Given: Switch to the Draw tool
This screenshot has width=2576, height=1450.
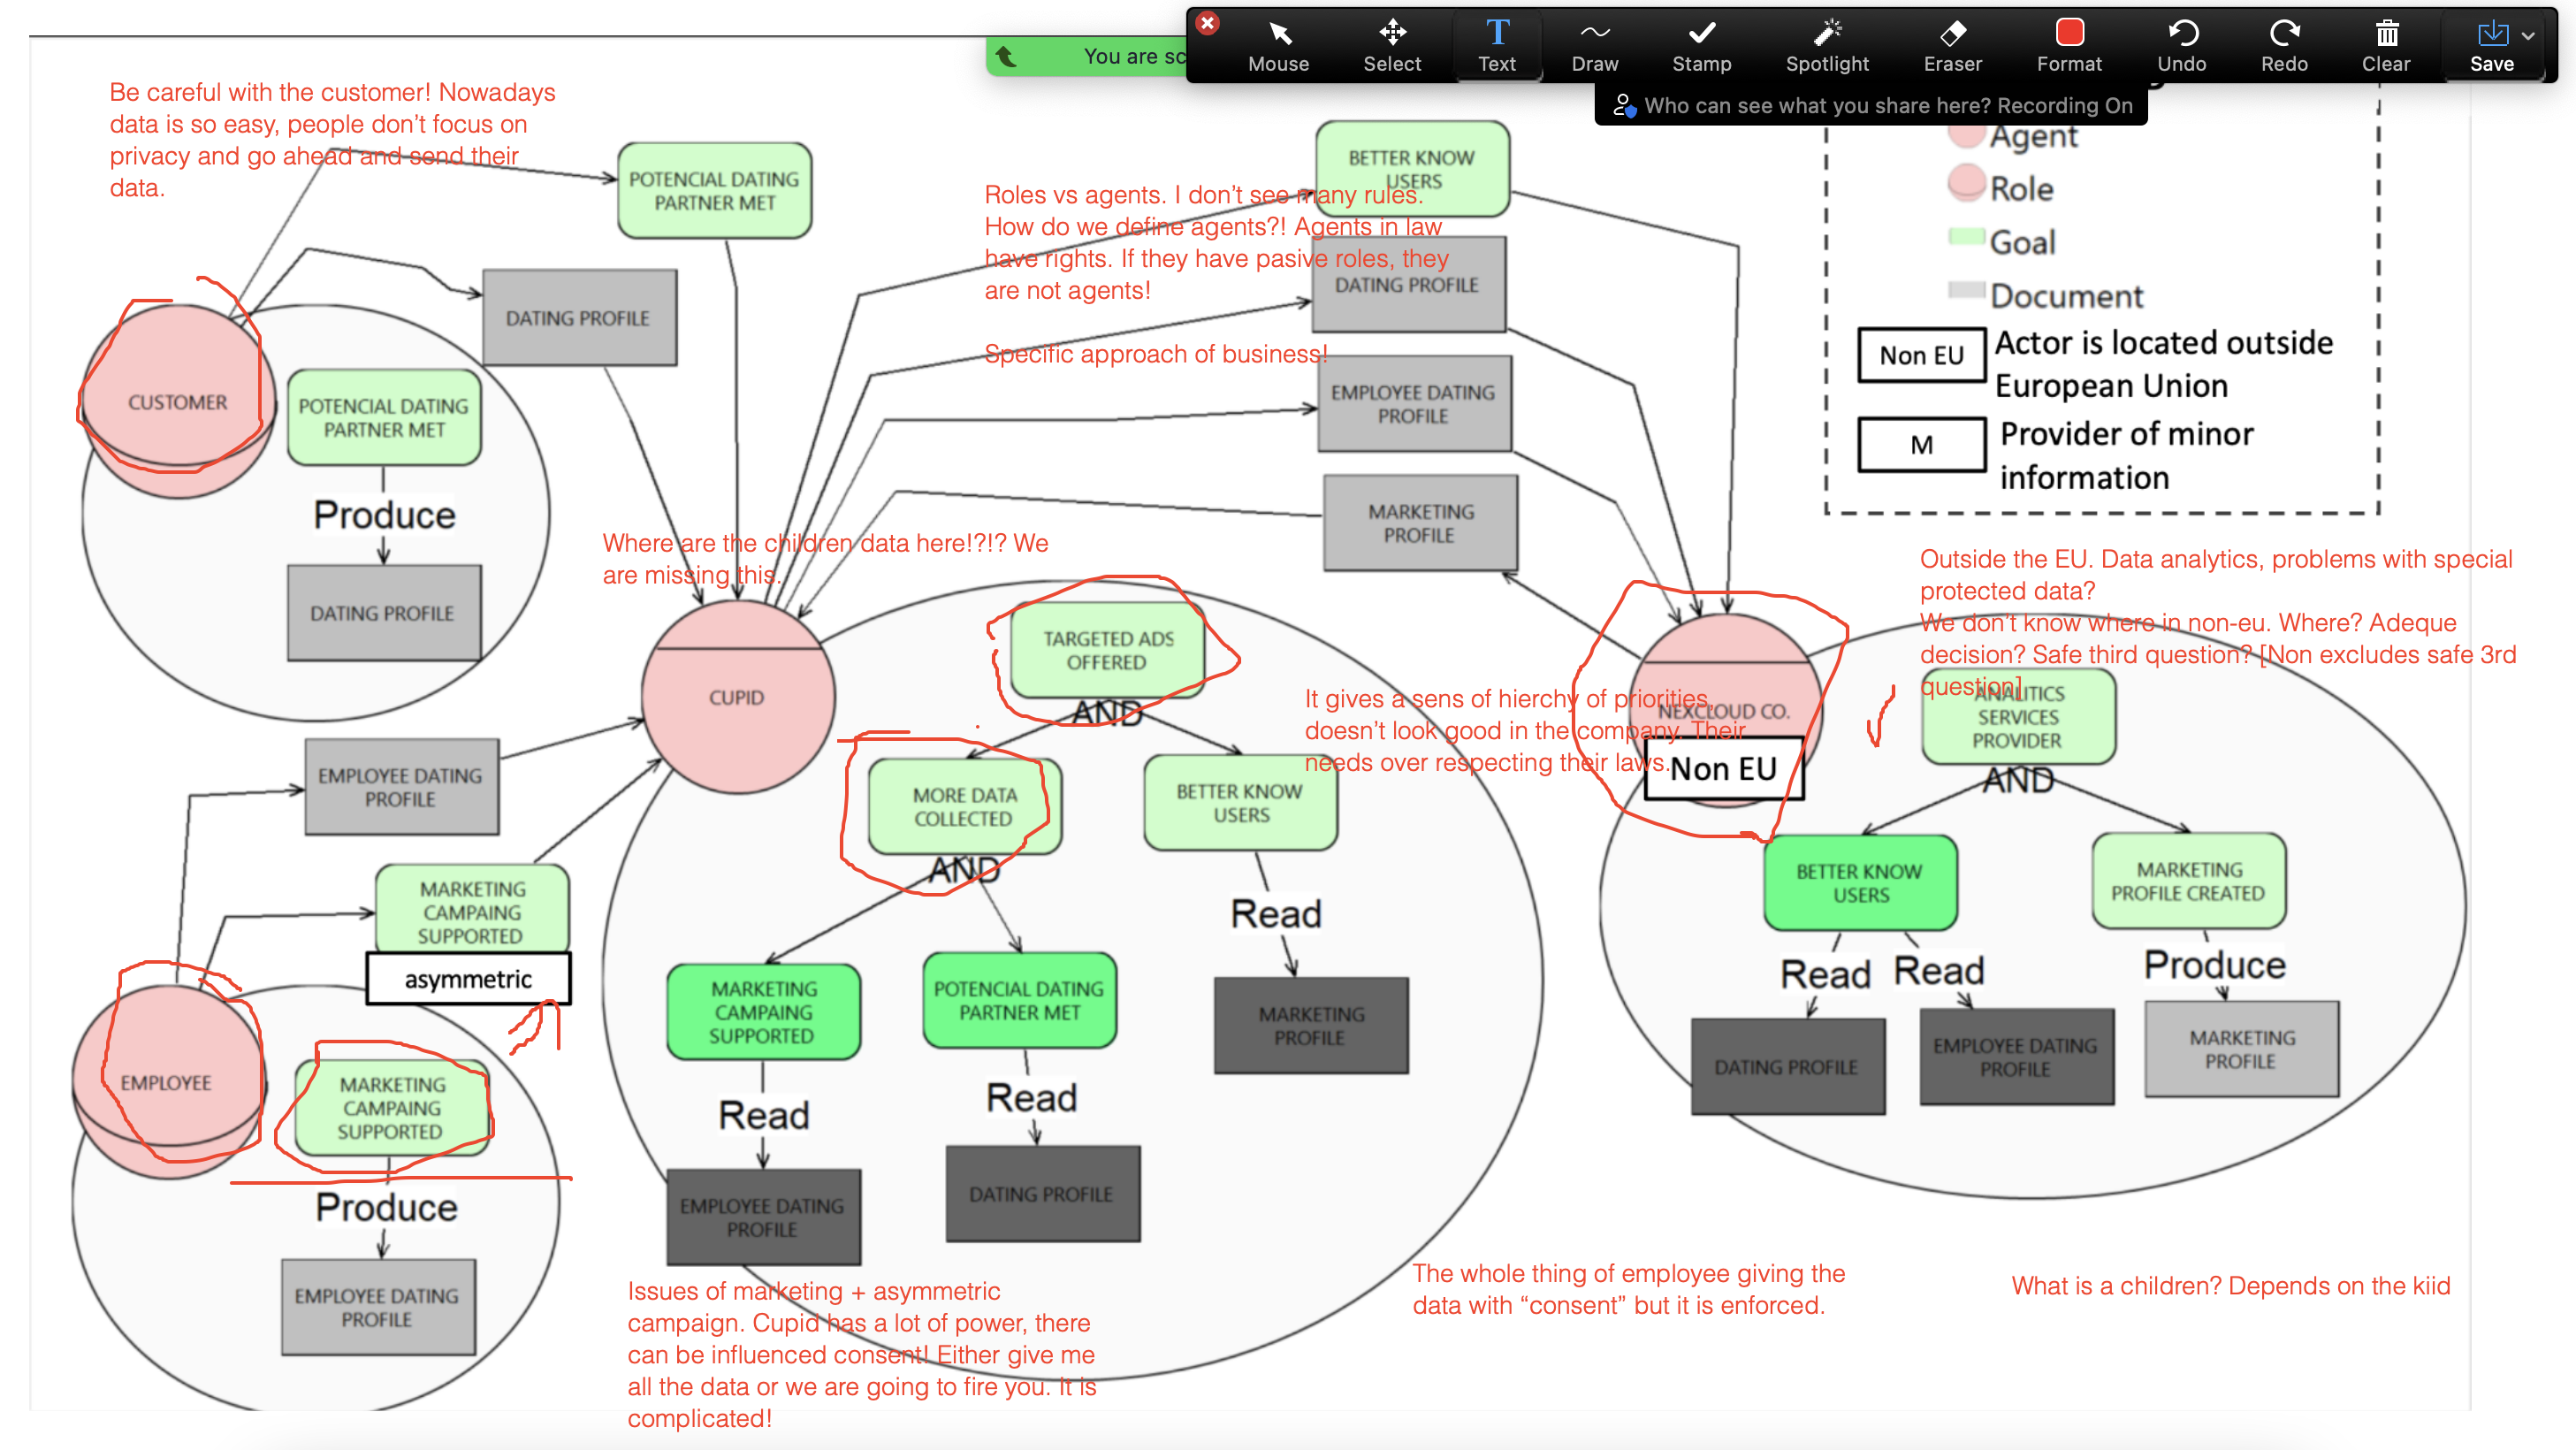Looking at the screenshot, I should click(1594, 45).
